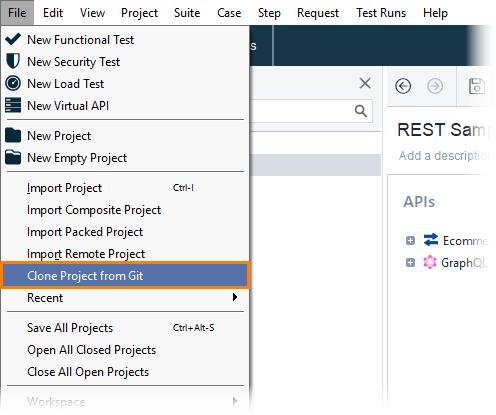Choose Import Remote Project
Image resolution: width=496 pixels, height=415 pixels.
point(125,254)
